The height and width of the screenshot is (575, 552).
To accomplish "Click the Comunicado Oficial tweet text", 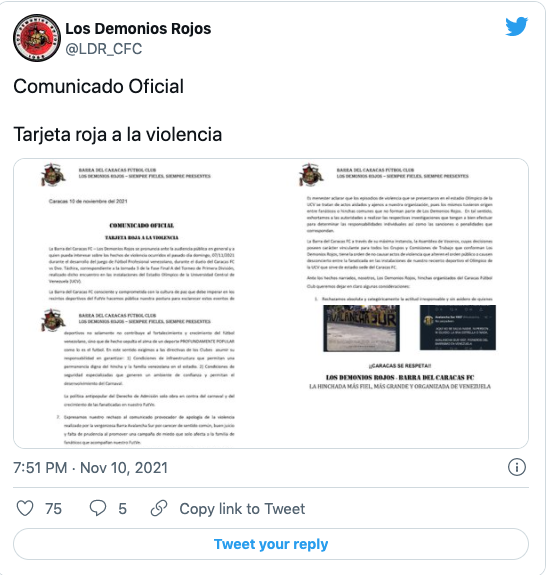I will [98, 87].
